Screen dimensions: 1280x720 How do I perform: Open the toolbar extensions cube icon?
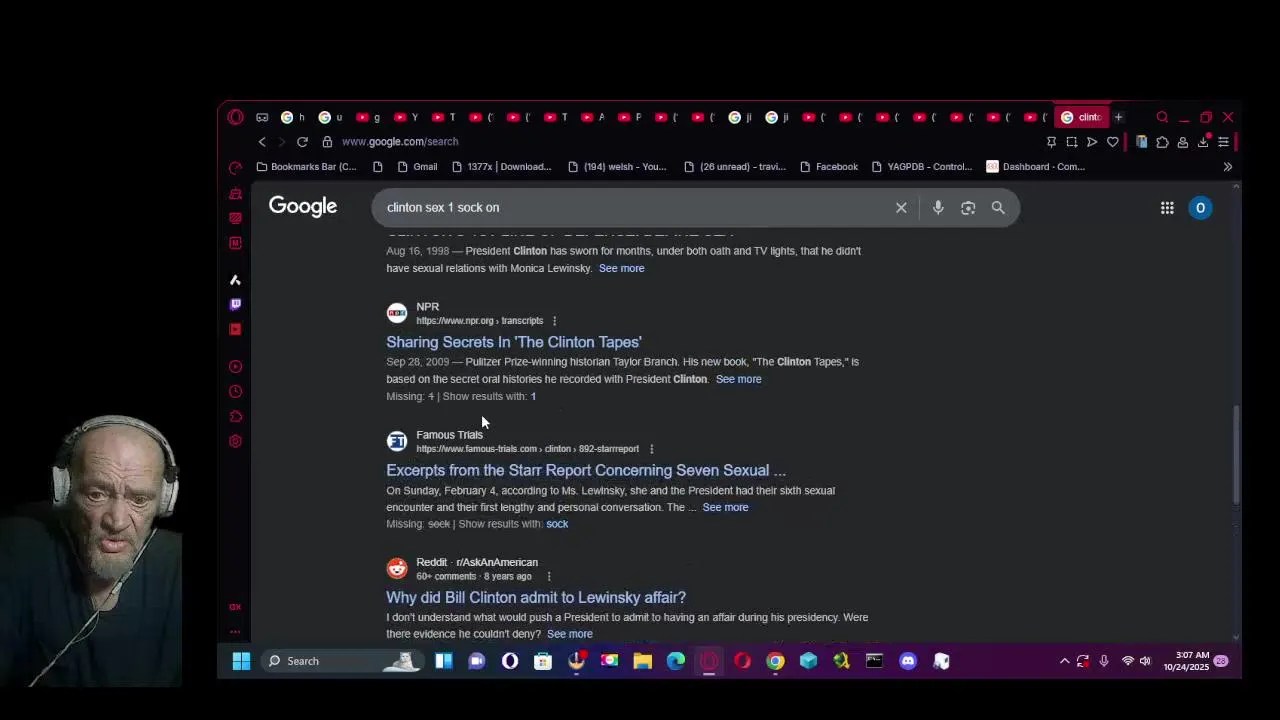[x=1162, y=142]
